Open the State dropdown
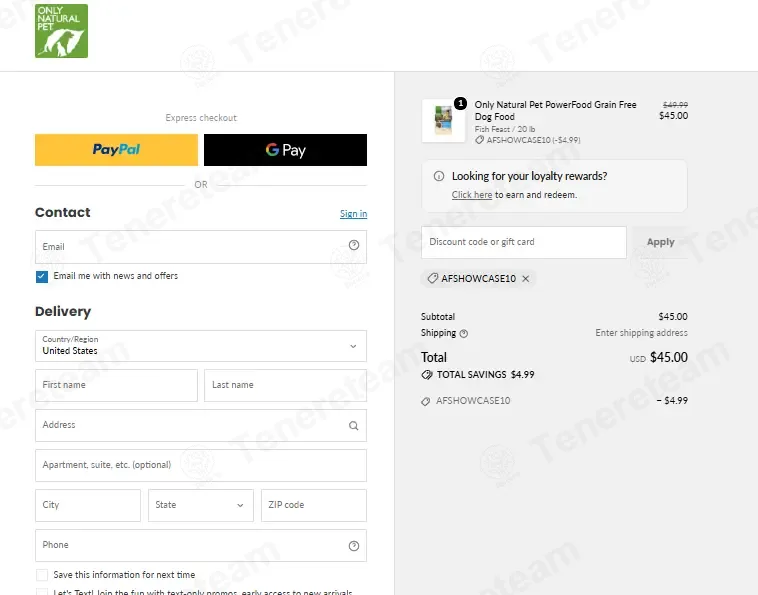Screen dimensions: 758x595 [x=201, y=506]
